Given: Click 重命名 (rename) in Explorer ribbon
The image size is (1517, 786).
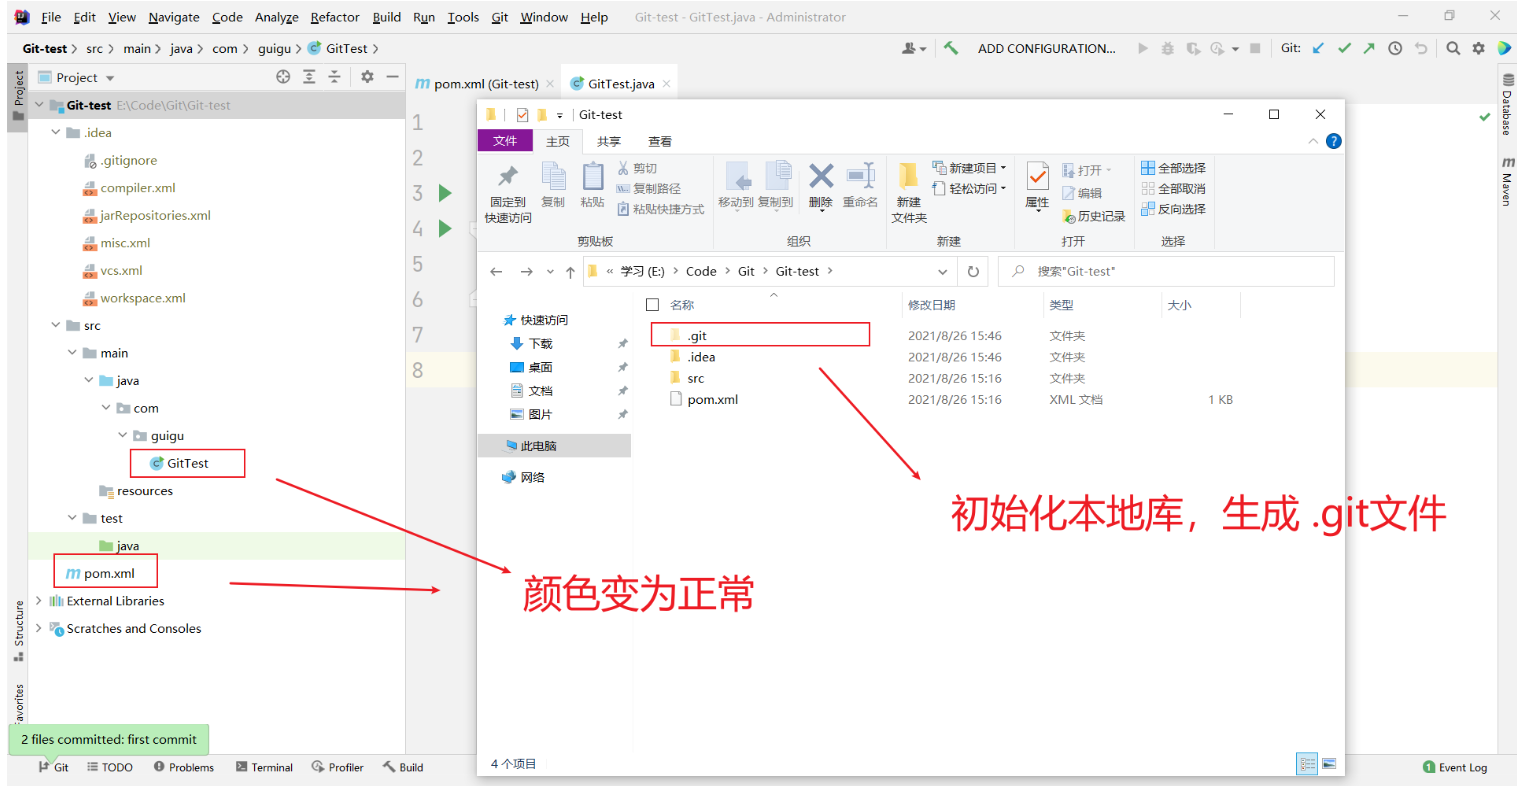Looking at the screenshot, I should click(x=860, y=186).
